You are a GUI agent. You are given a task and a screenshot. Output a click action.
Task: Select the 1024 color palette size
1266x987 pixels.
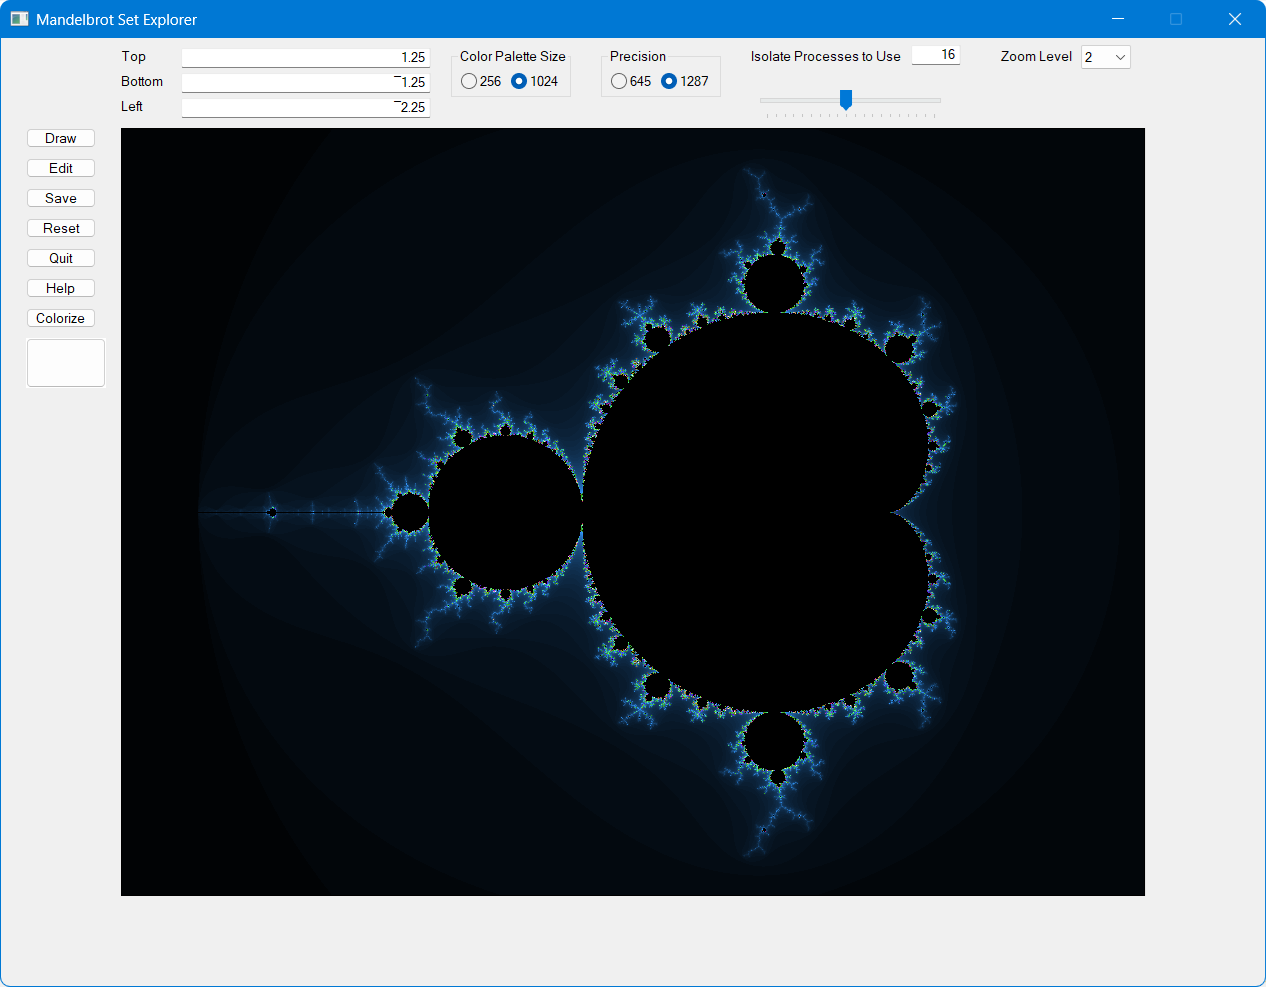pos(535,81)
